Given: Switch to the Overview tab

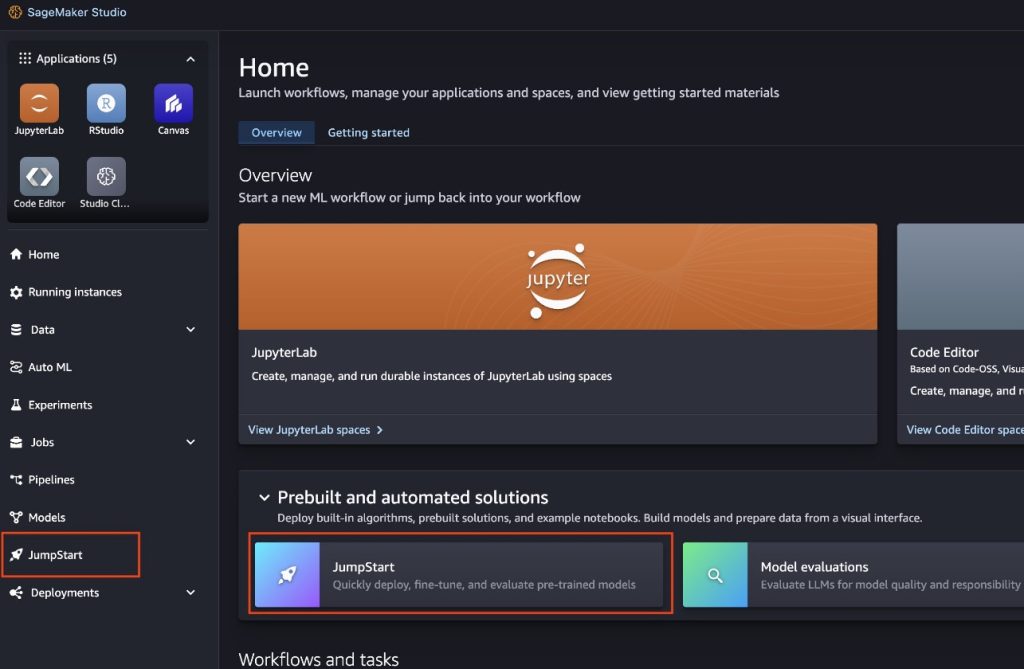Looking at the screenshot, I should pos(276,133).
